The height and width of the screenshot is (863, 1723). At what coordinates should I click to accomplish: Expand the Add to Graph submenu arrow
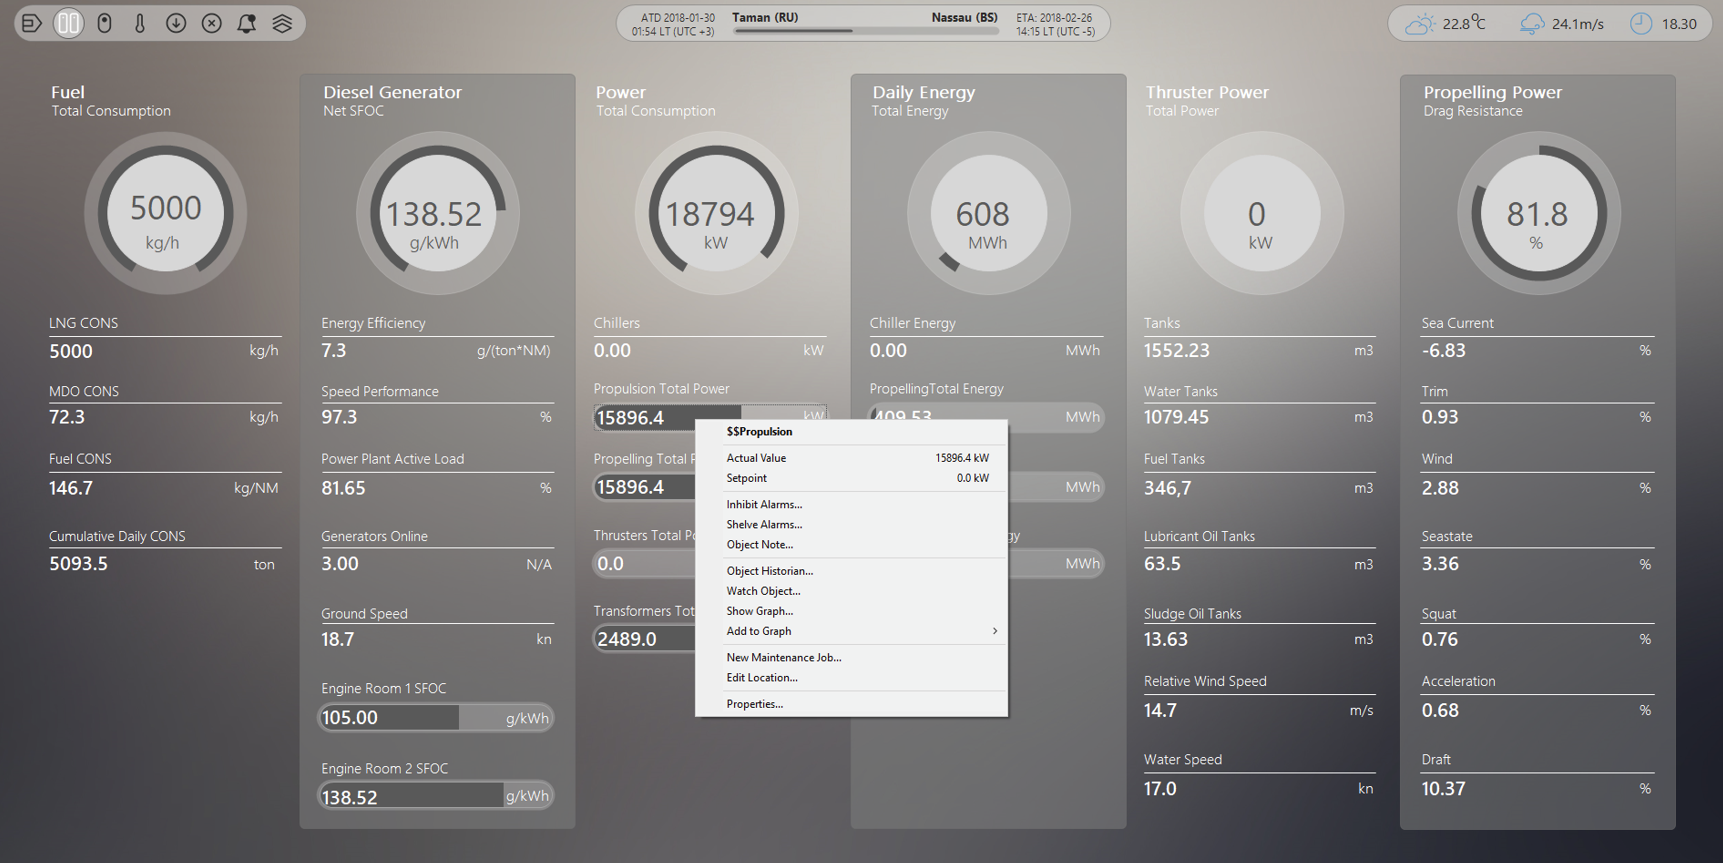994,631
